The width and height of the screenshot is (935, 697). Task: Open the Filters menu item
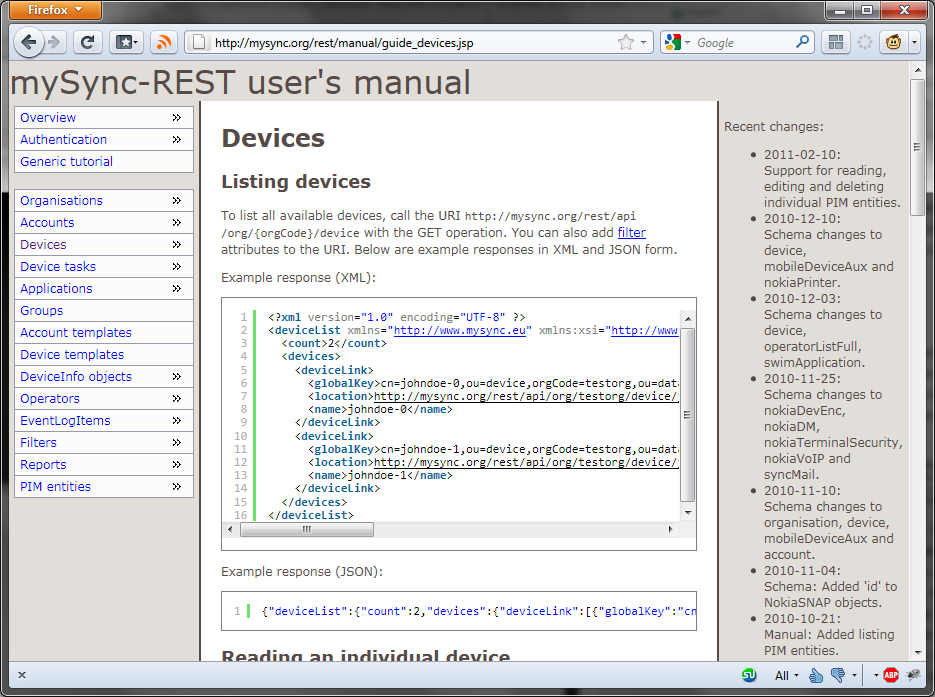(104, 443)
